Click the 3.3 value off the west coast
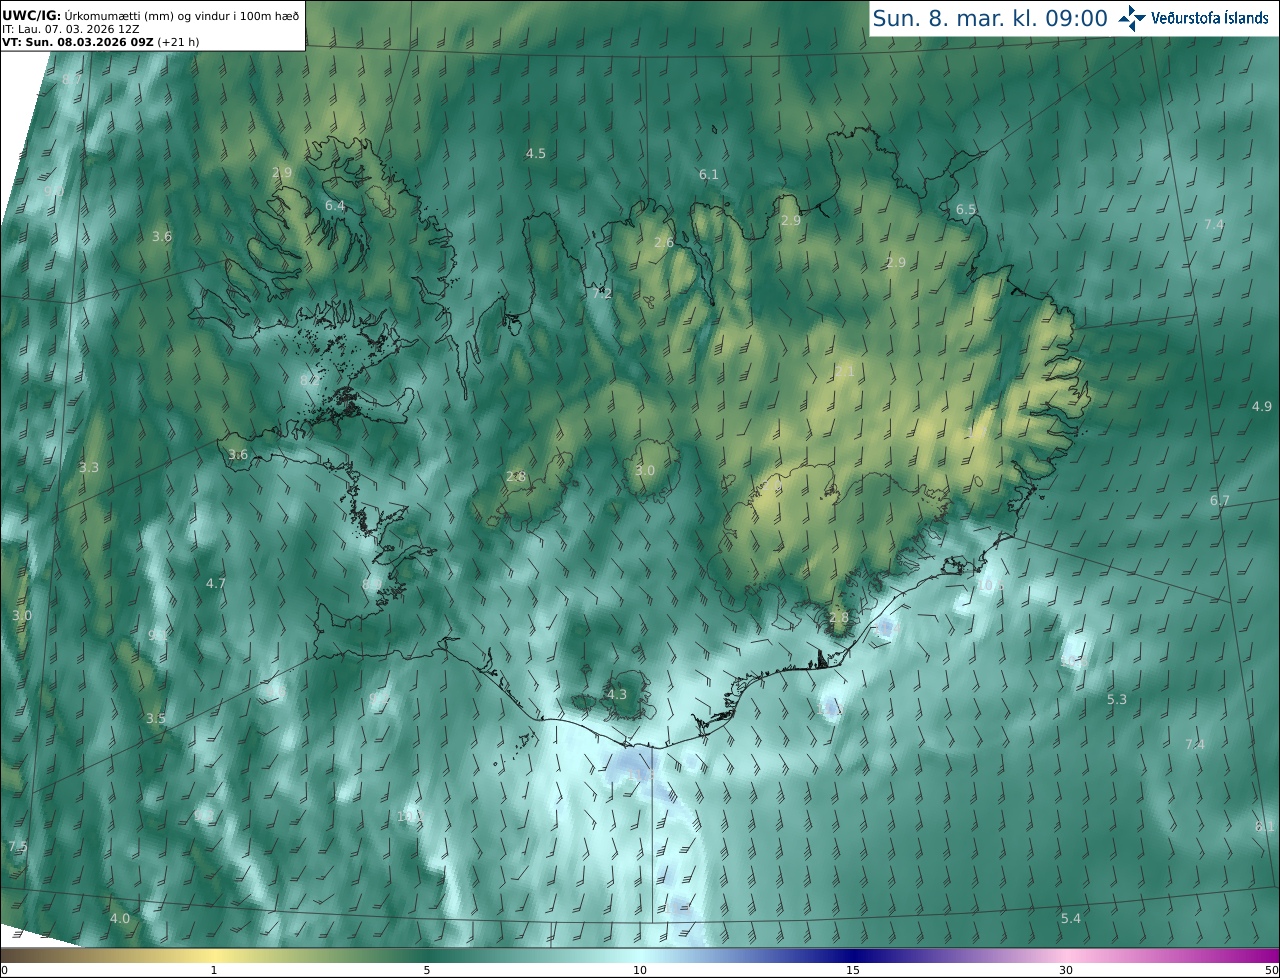The height and width of the screenshot is (978, 1280). coord(89,467)
